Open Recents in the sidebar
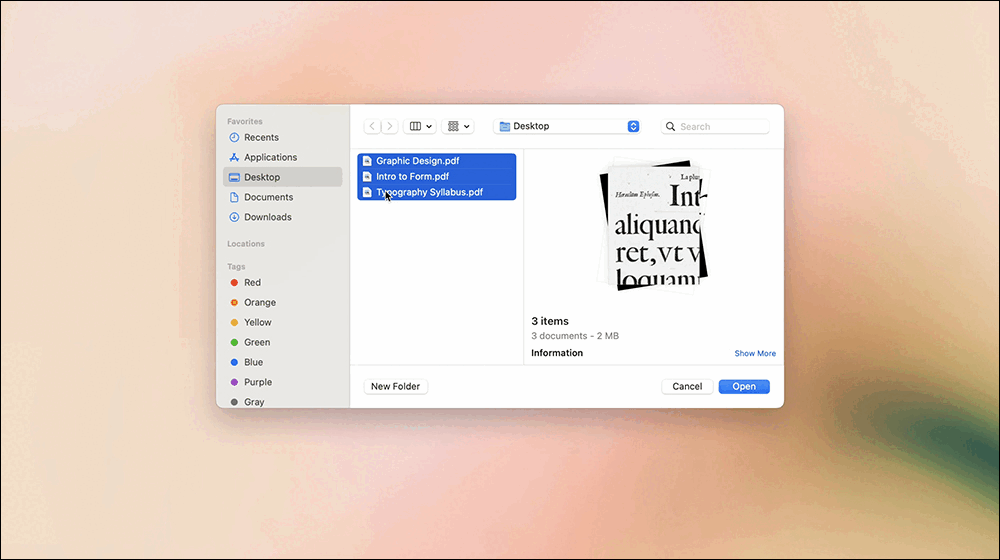Screen dimensions: 1000x560 pyautogui.click(x=261, y=138)
